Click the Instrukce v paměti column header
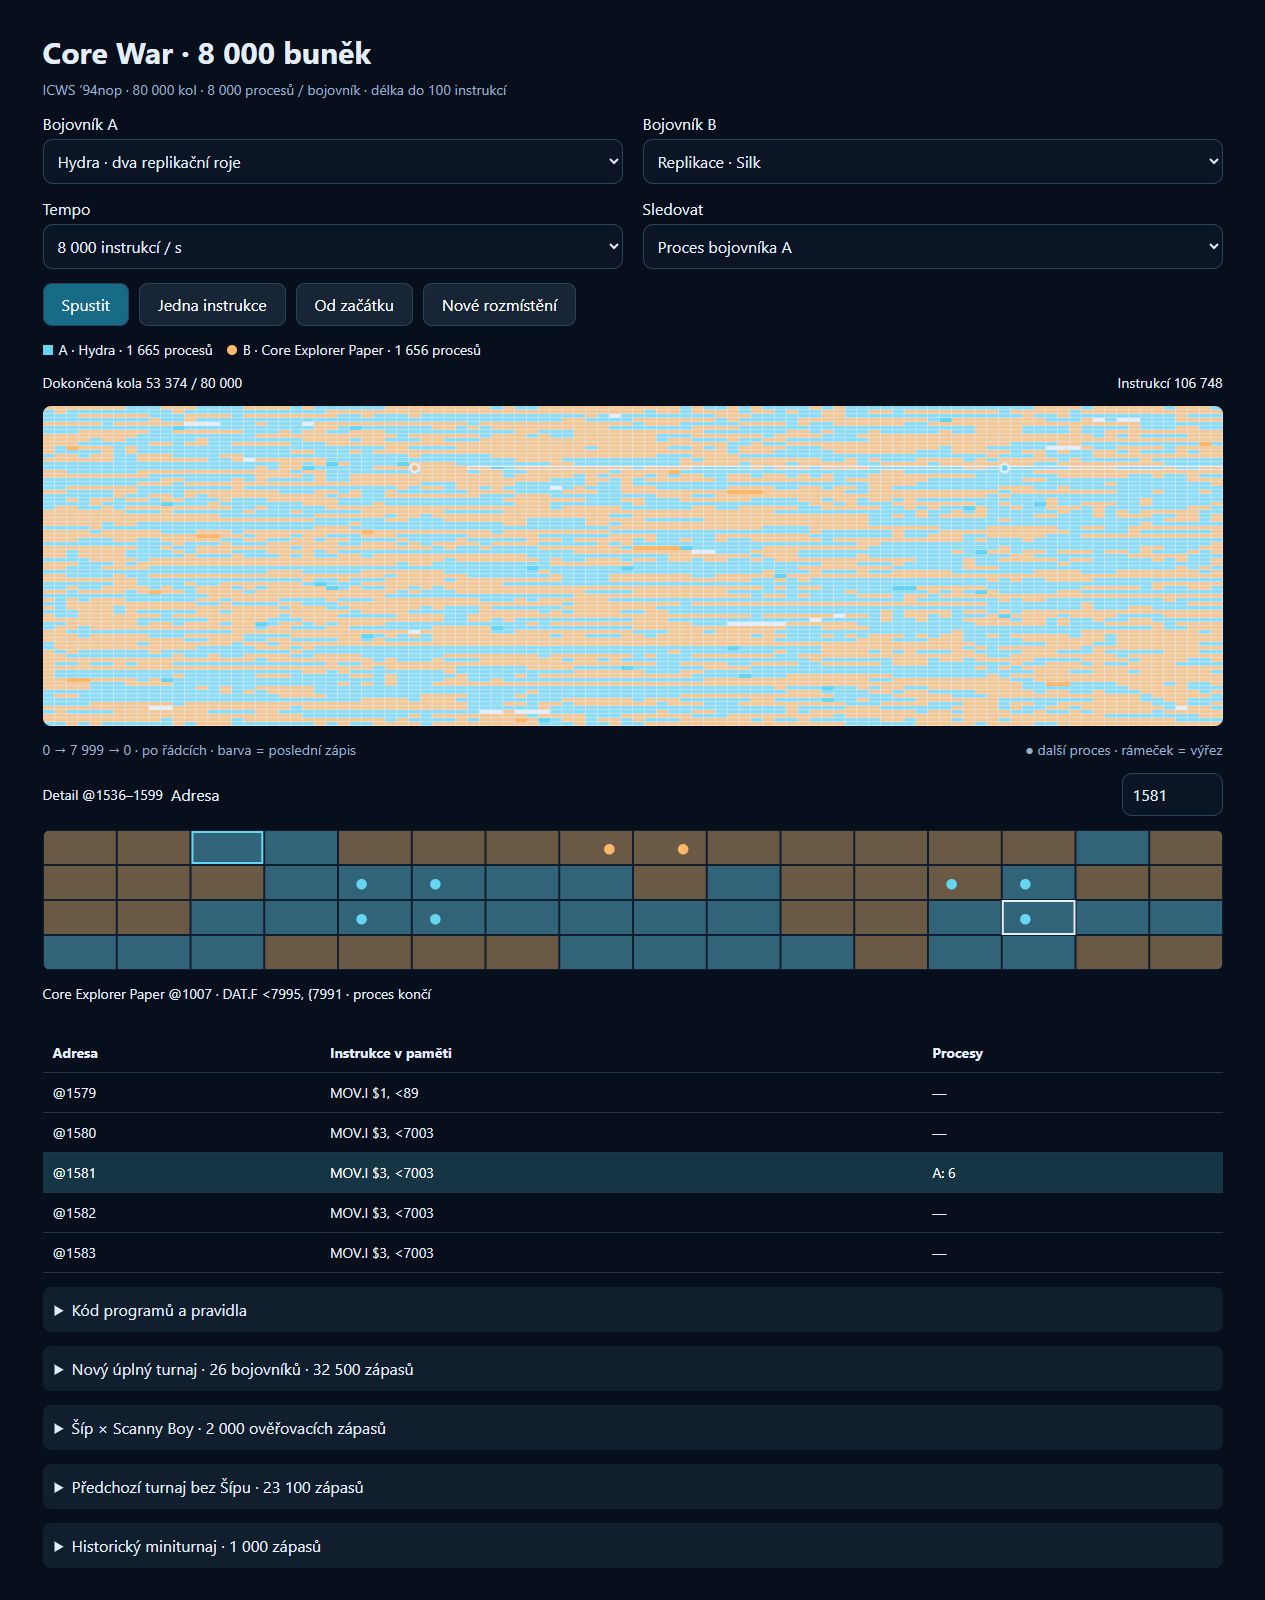1265x1600 pixels. coord(391,1053)
